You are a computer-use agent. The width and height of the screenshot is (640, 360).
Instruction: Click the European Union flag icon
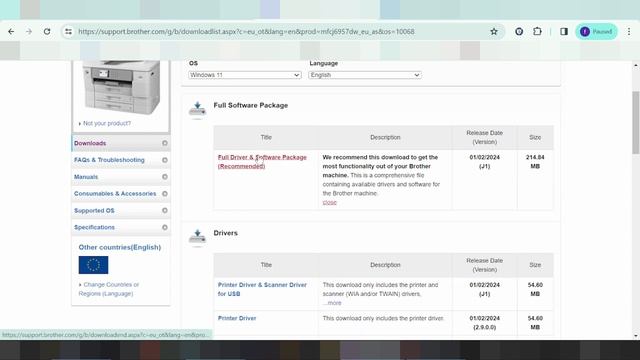pos(93,265)
